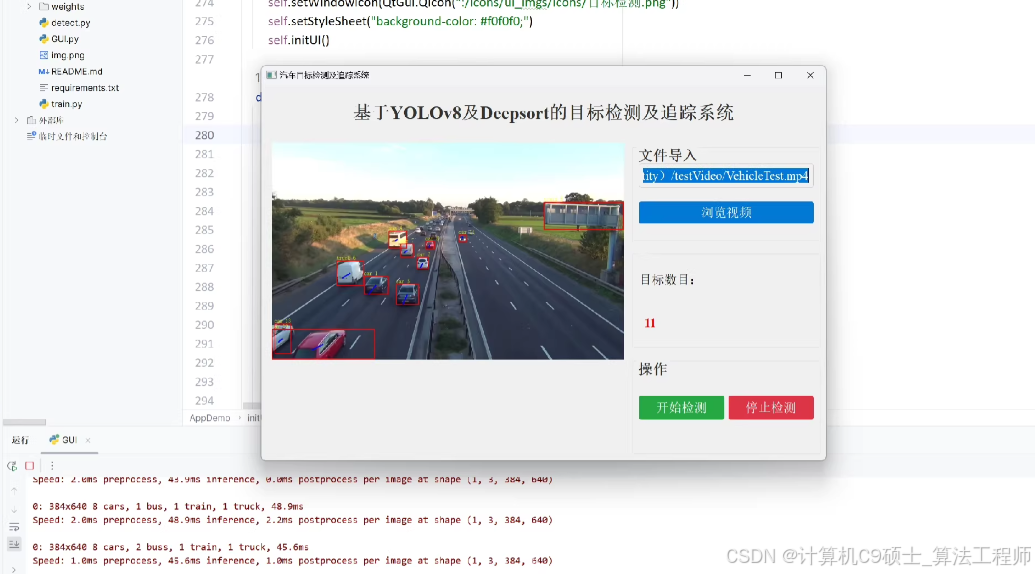Toggle scroll to end in console

coord(14,544)
